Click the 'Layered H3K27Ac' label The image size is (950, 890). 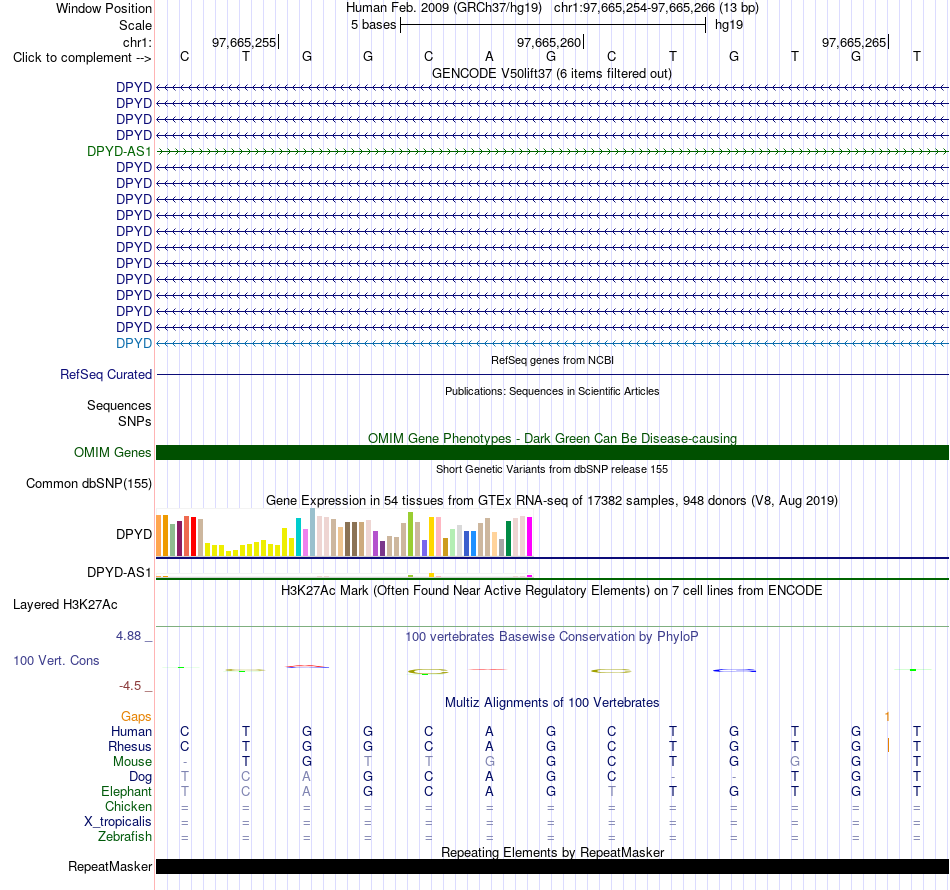point(65,605)
